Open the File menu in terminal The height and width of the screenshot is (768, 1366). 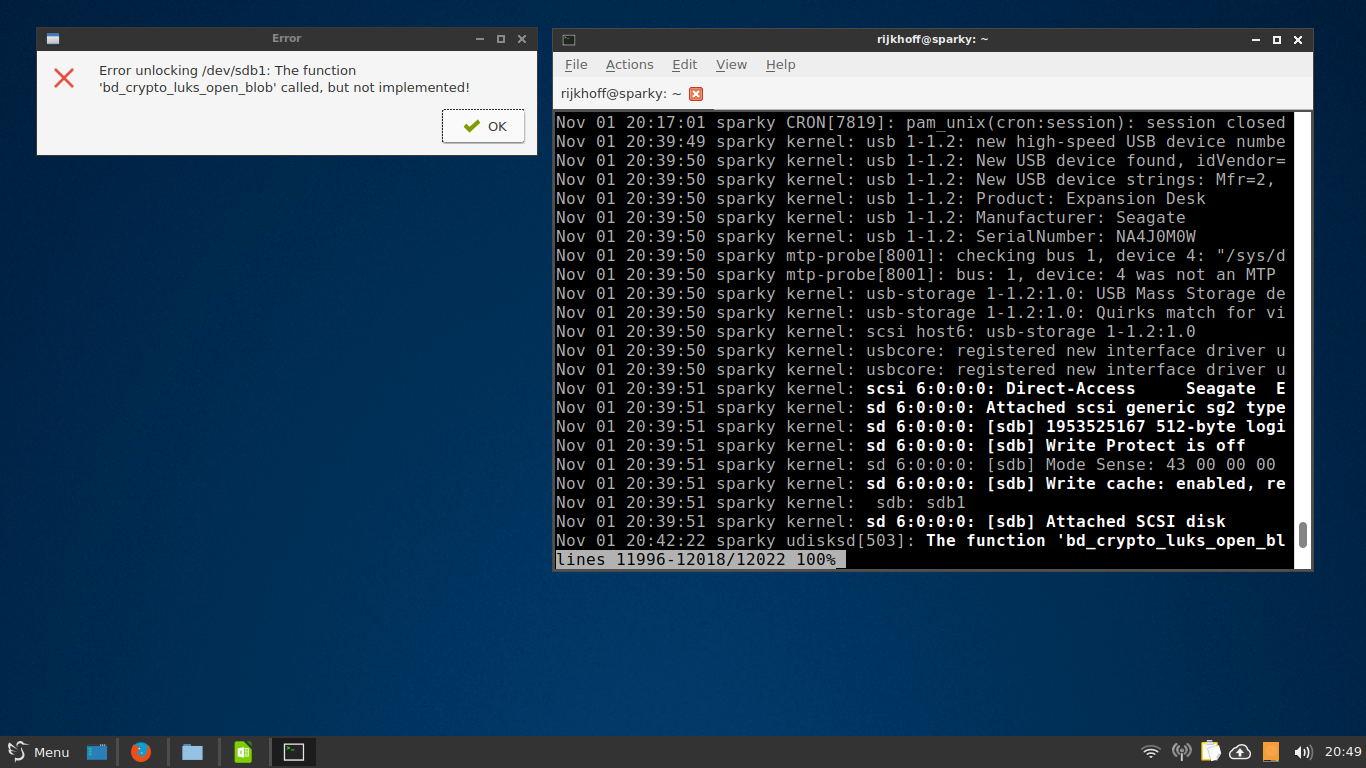(576, 64)
